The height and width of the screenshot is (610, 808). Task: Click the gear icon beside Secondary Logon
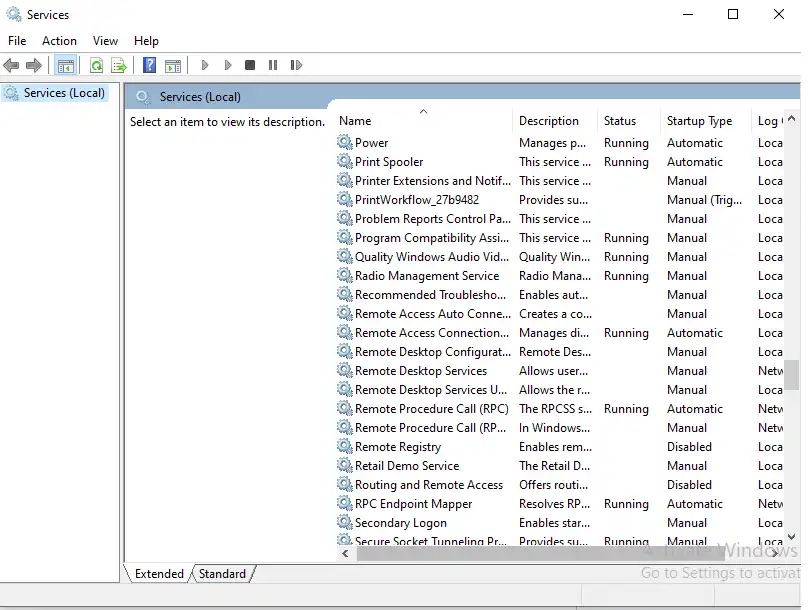(x=345, y=522)
